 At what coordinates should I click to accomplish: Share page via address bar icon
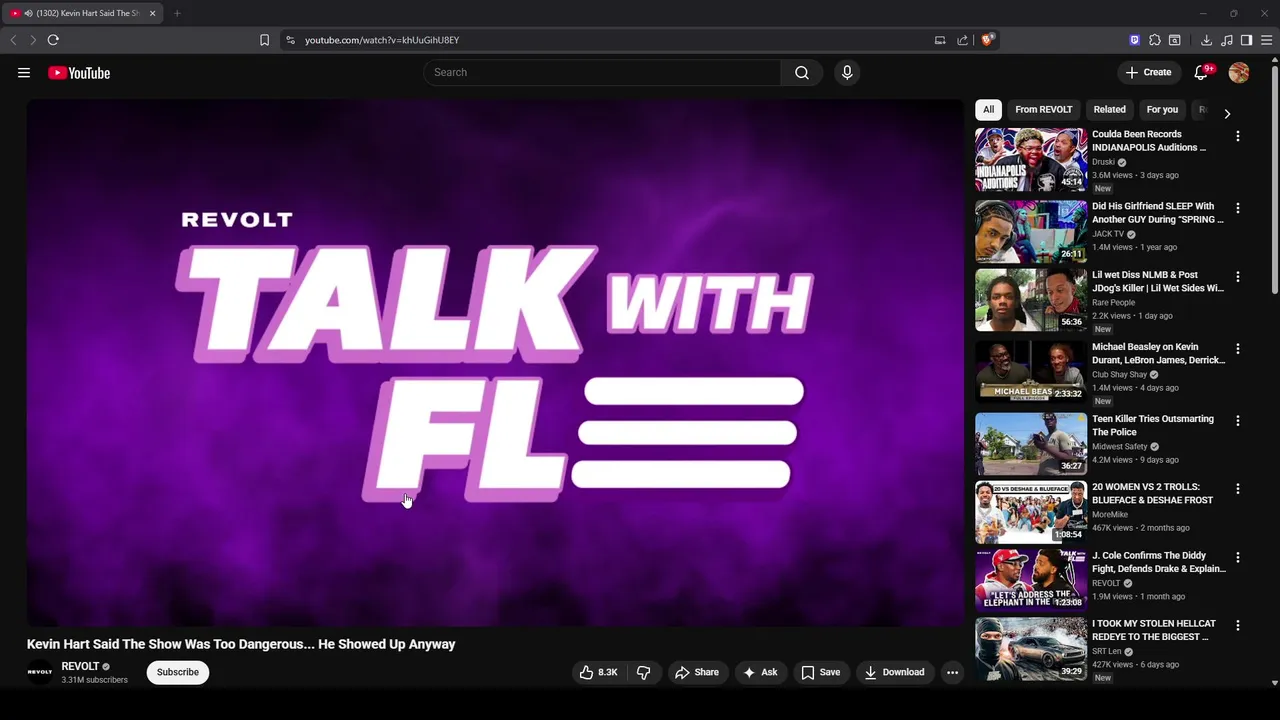click(962, 40)
